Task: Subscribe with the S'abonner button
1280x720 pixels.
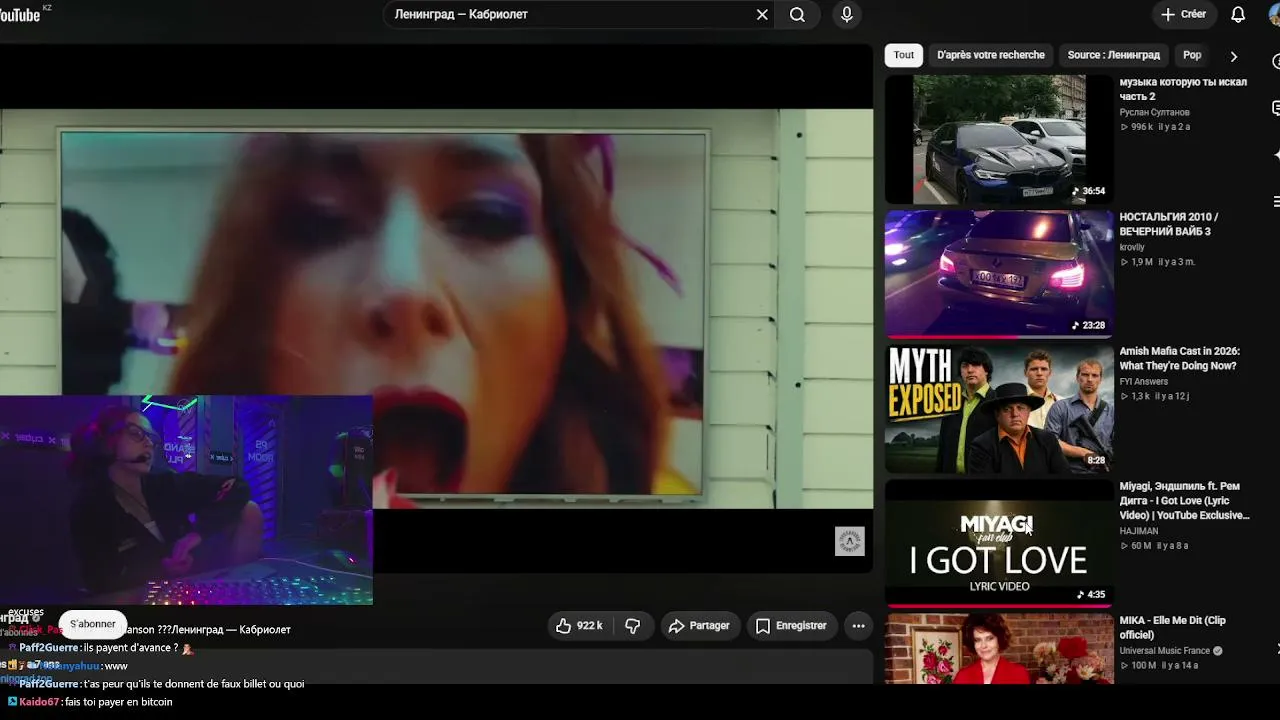Action: click(x=93, y=624)
